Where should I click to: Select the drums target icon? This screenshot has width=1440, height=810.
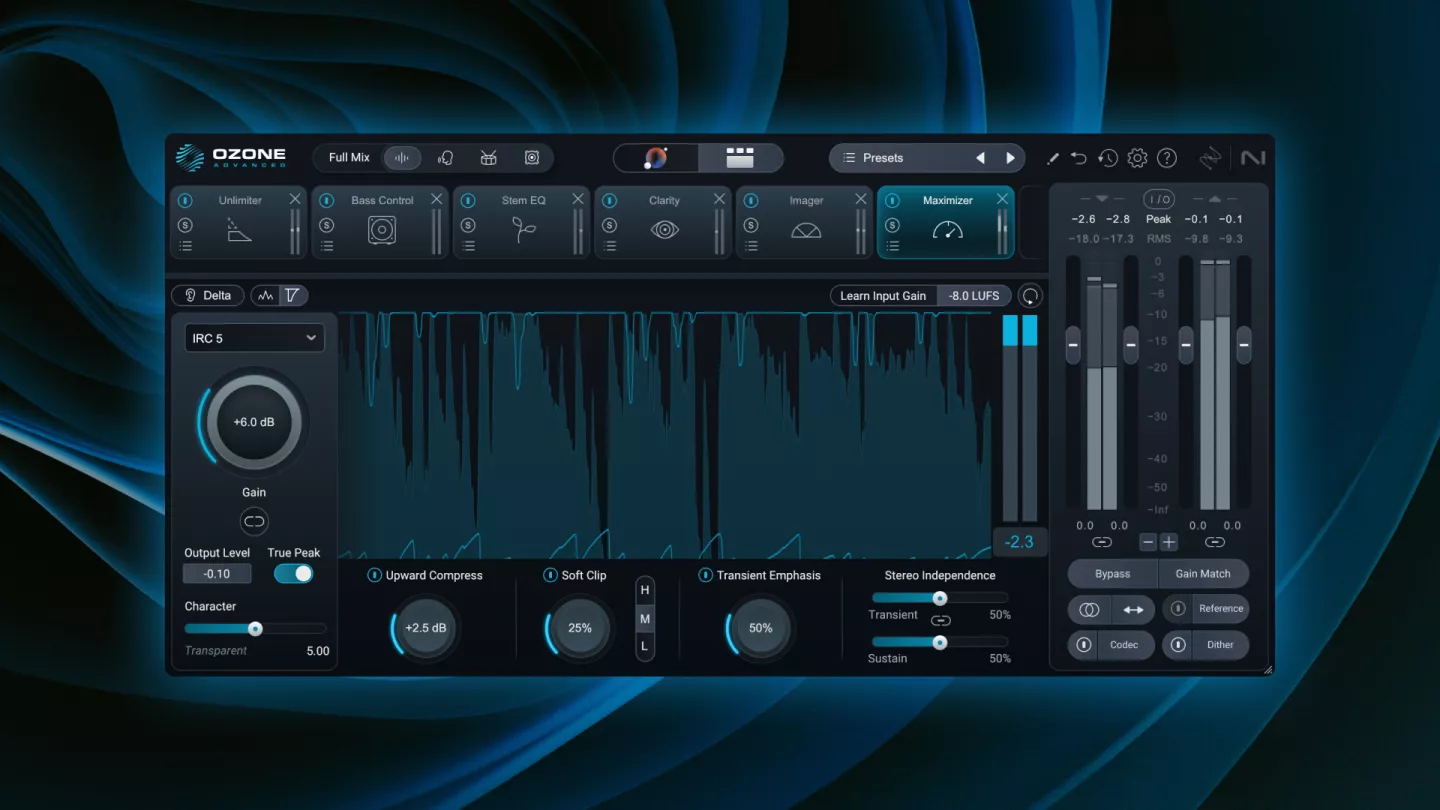(x=489, y=158)
